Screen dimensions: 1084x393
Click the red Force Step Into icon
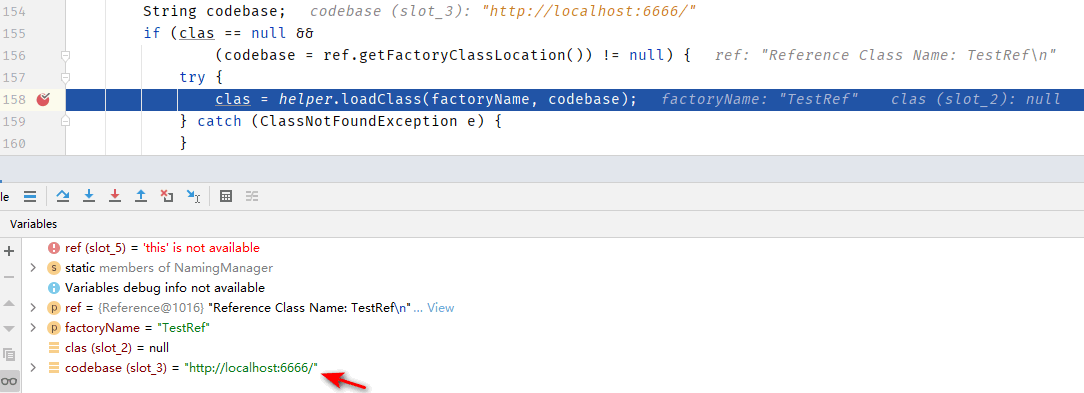click(115, 196)
